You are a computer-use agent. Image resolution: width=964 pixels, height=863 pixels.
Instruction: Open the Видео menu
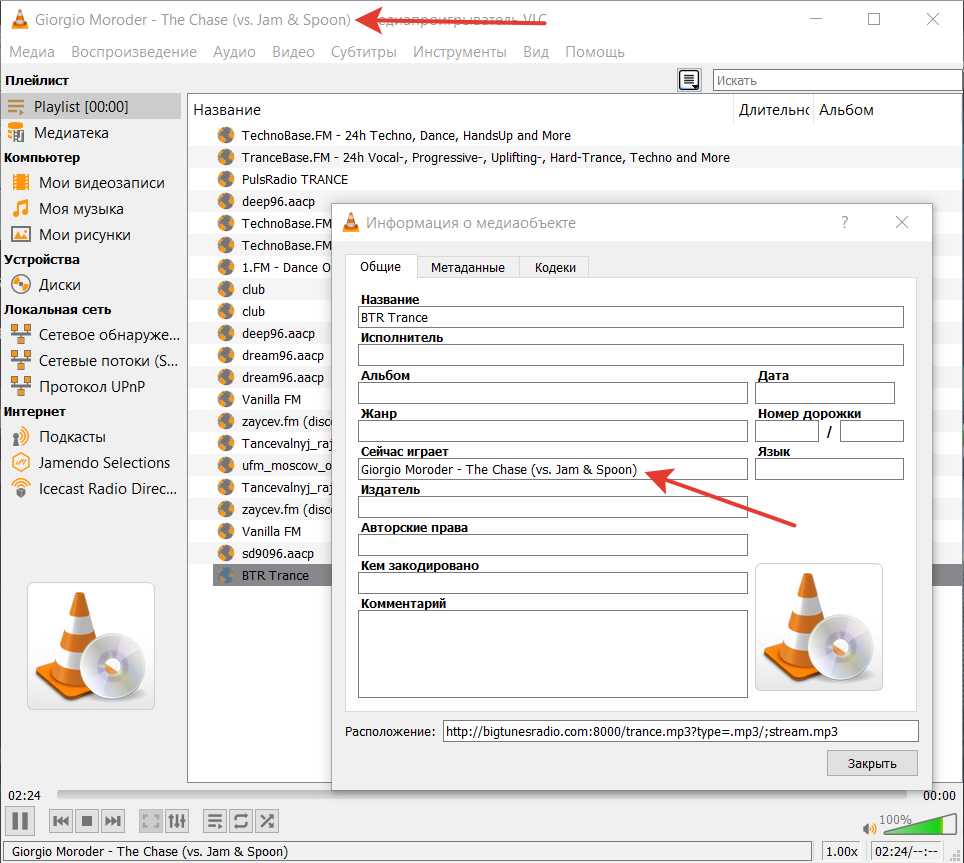coord(293,52)
